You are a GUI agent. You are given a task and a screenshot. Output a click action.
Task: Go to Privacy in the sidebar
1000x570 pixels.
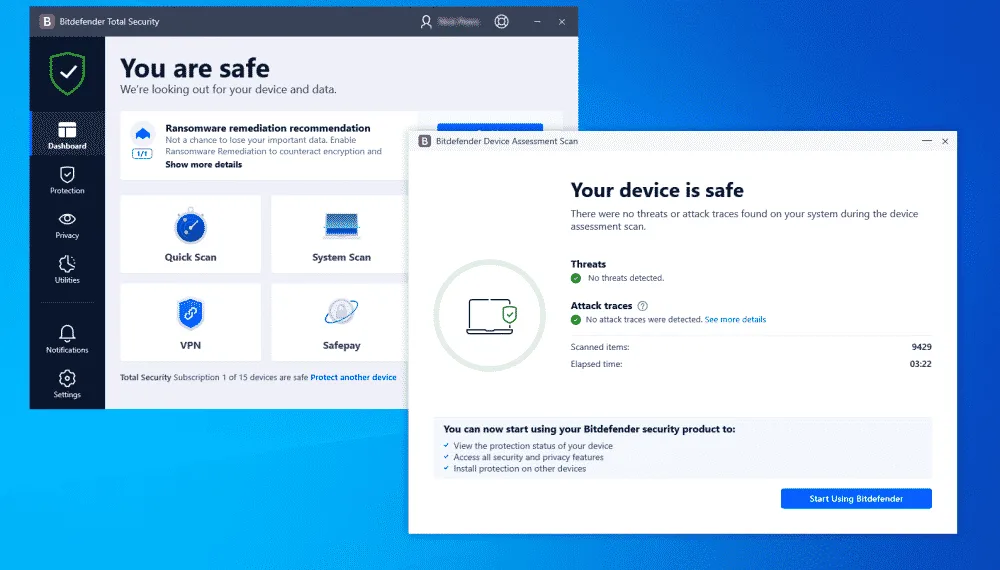[67, 225]
